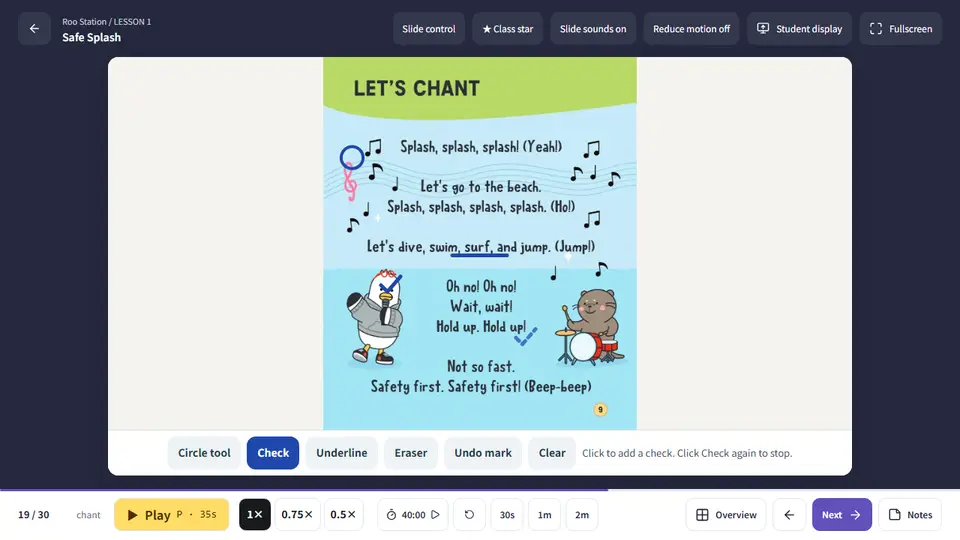
Task: Click the lyric 'Not so fast.'
Action: tap(481, 366)
